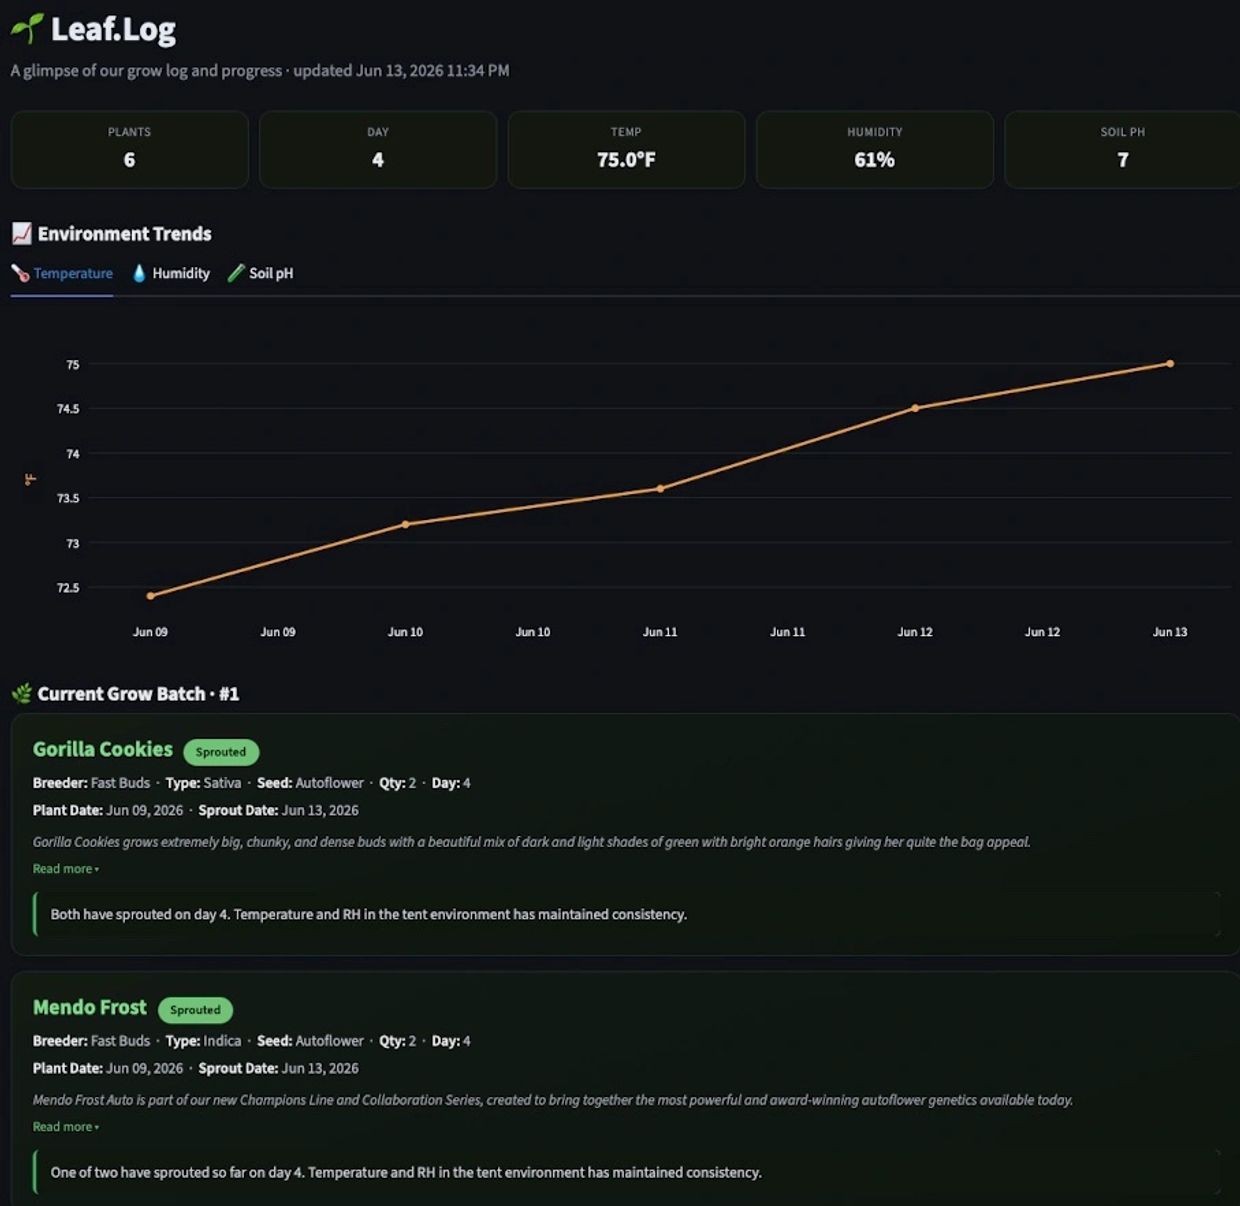Click the test tube Soil pH icon
Screen dimensions: 1240x1206
[236, 273]
